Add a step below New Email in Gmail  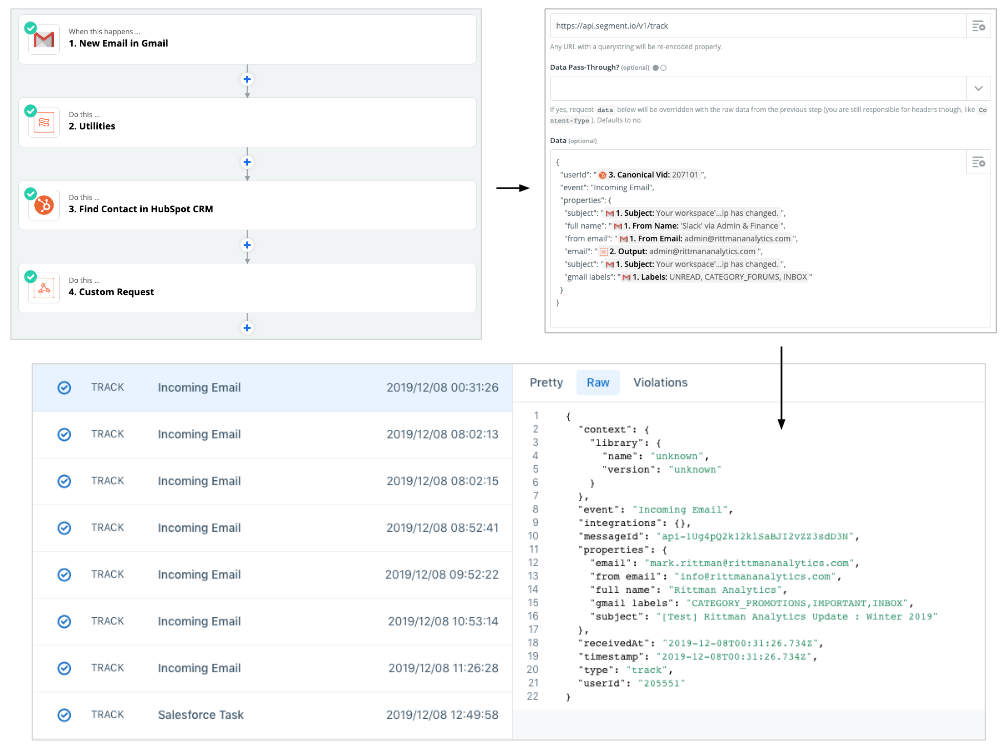pos(247,79)
